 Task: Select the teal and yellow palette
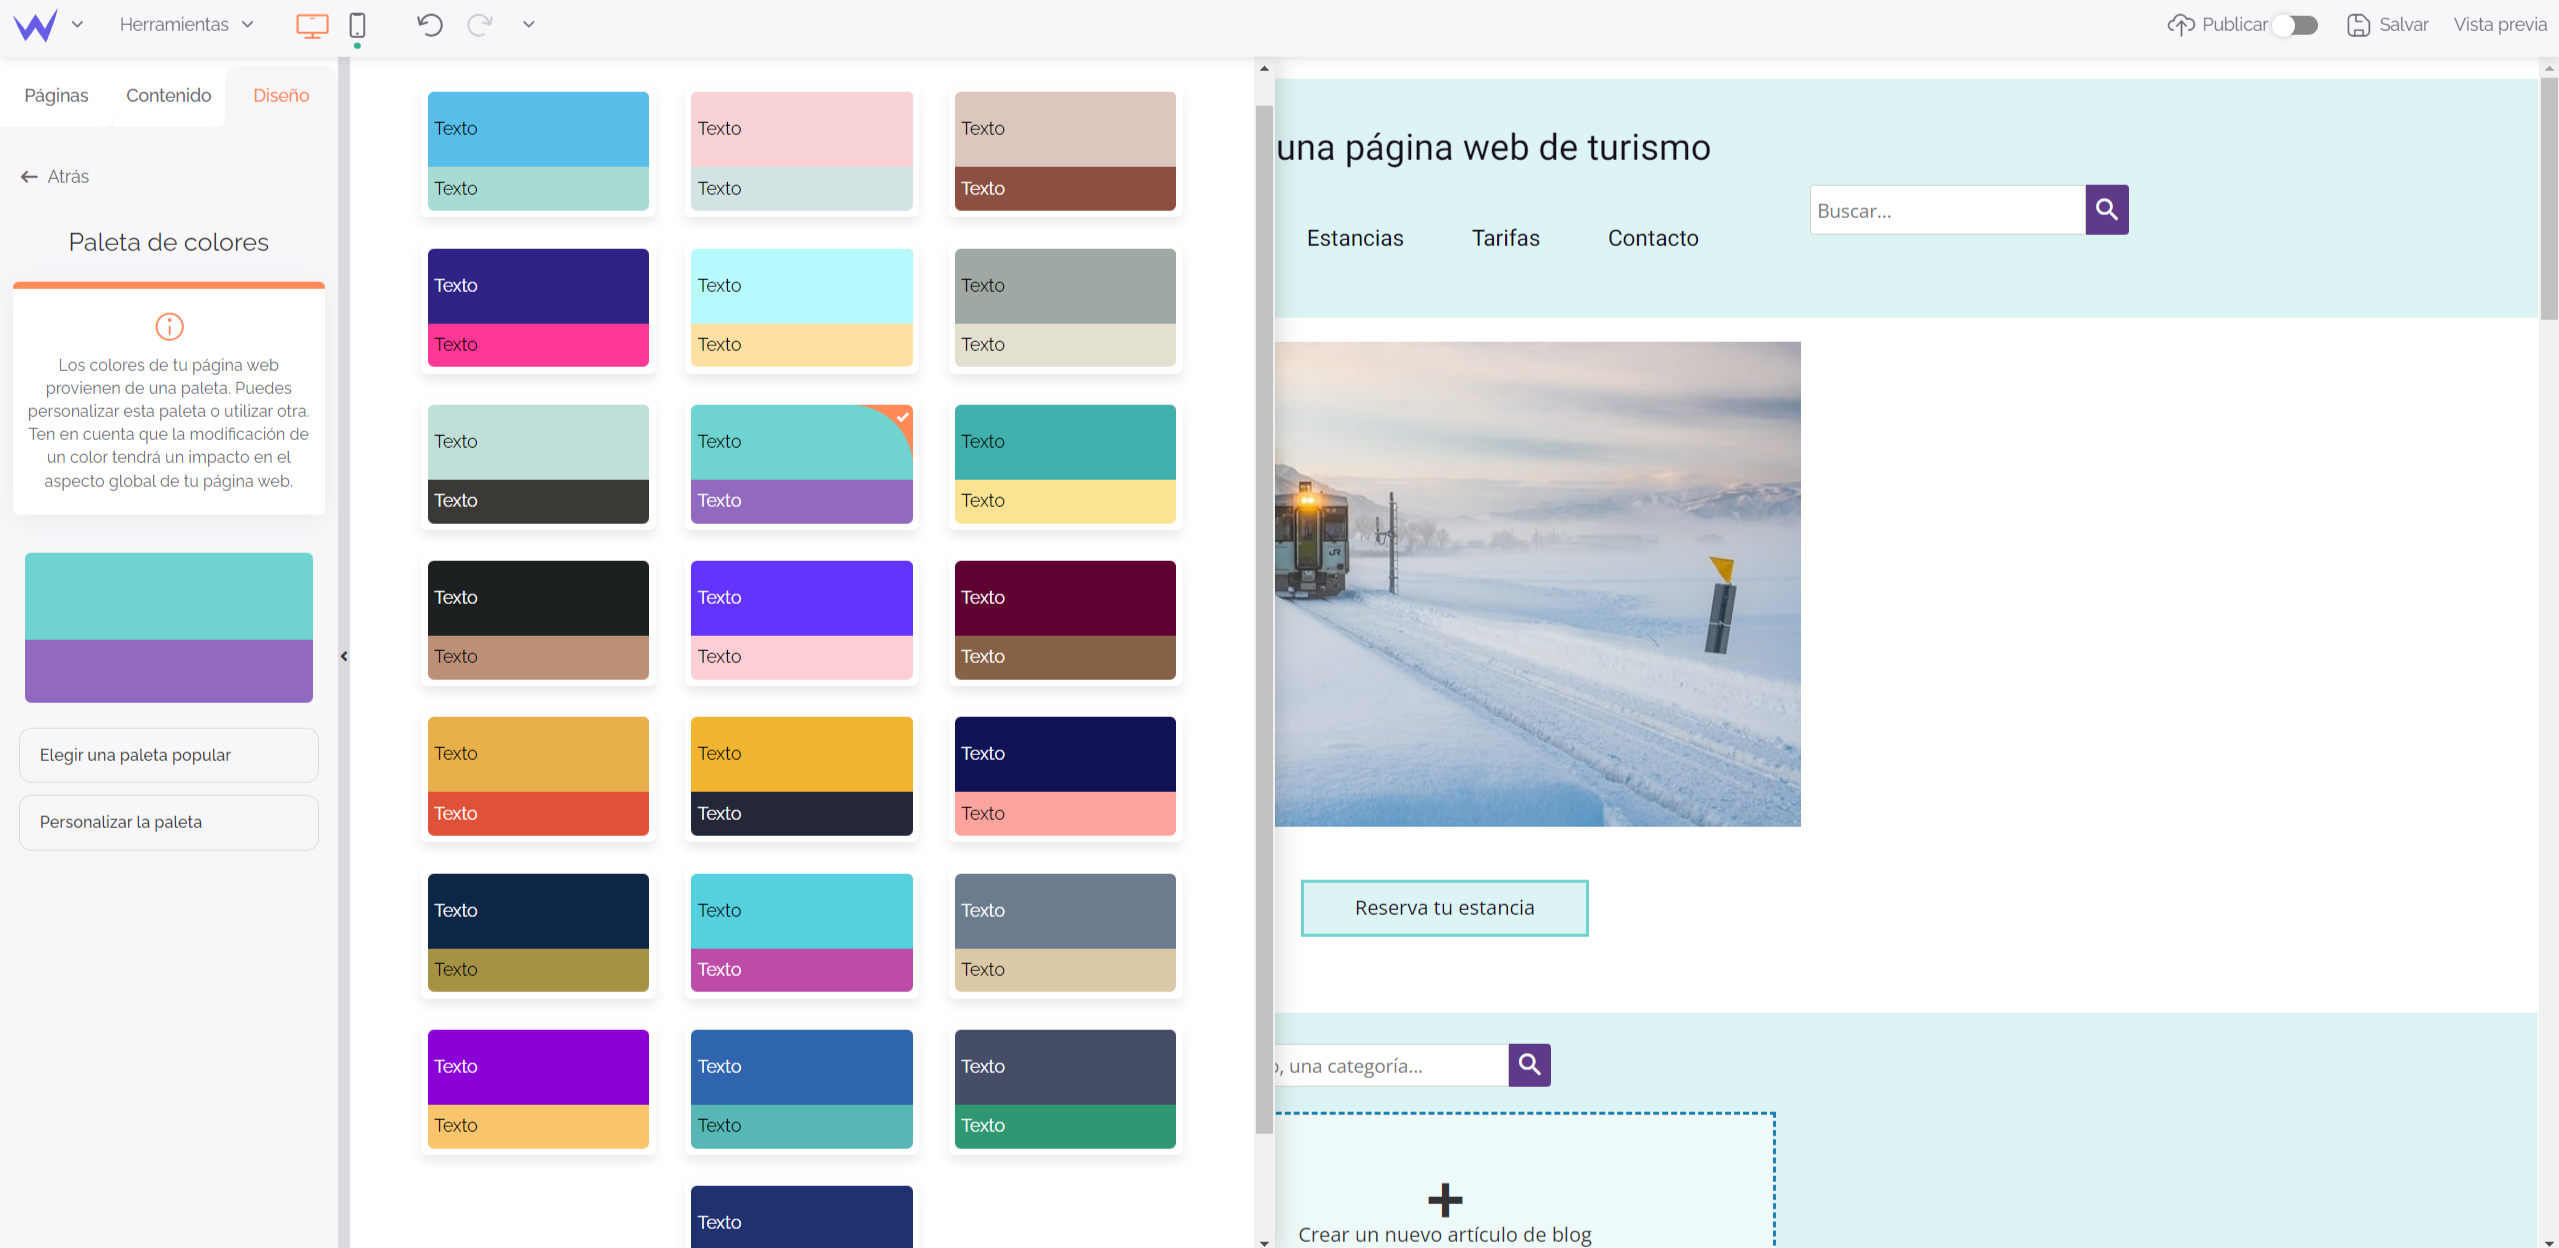tap(1065, 464)
